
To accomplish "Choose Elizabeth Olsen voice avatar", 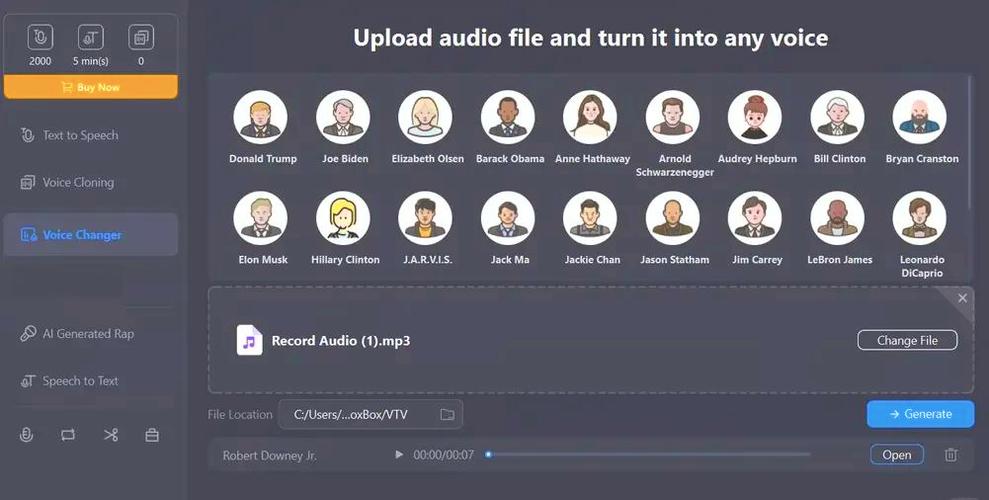I will point(425,117).
